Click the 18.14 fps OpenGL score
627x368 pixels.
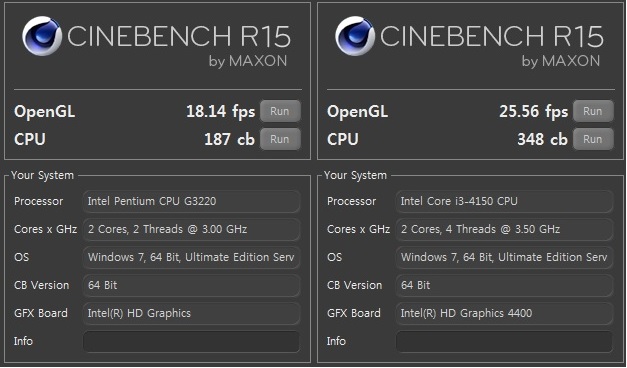pyautogui.click(x=220, y=112)
